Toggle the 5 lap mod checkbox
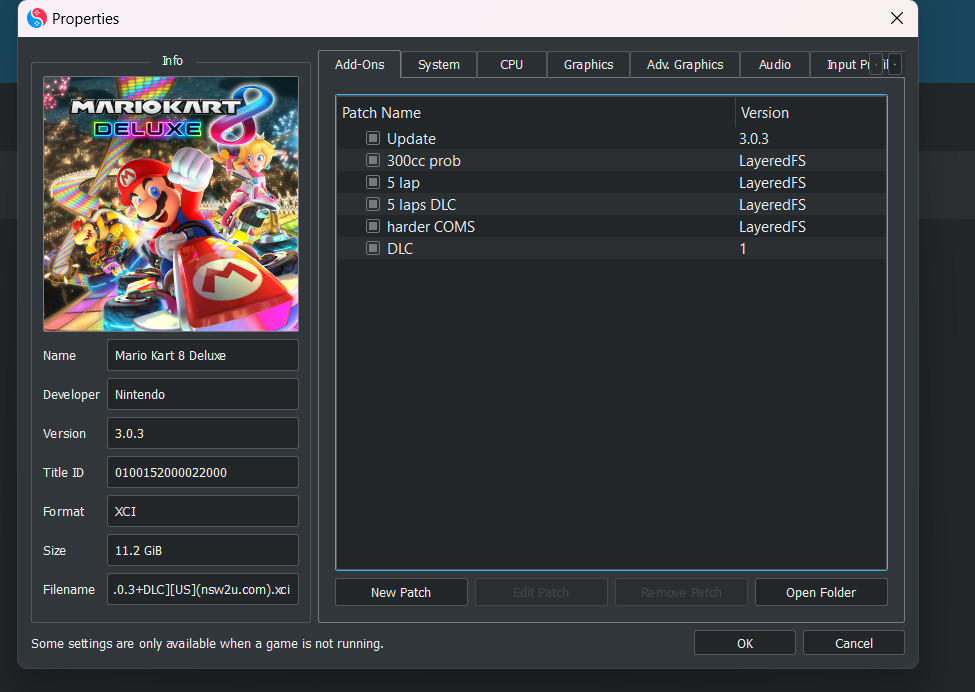Viewport: 975px width, 692px height. point(372,182)
